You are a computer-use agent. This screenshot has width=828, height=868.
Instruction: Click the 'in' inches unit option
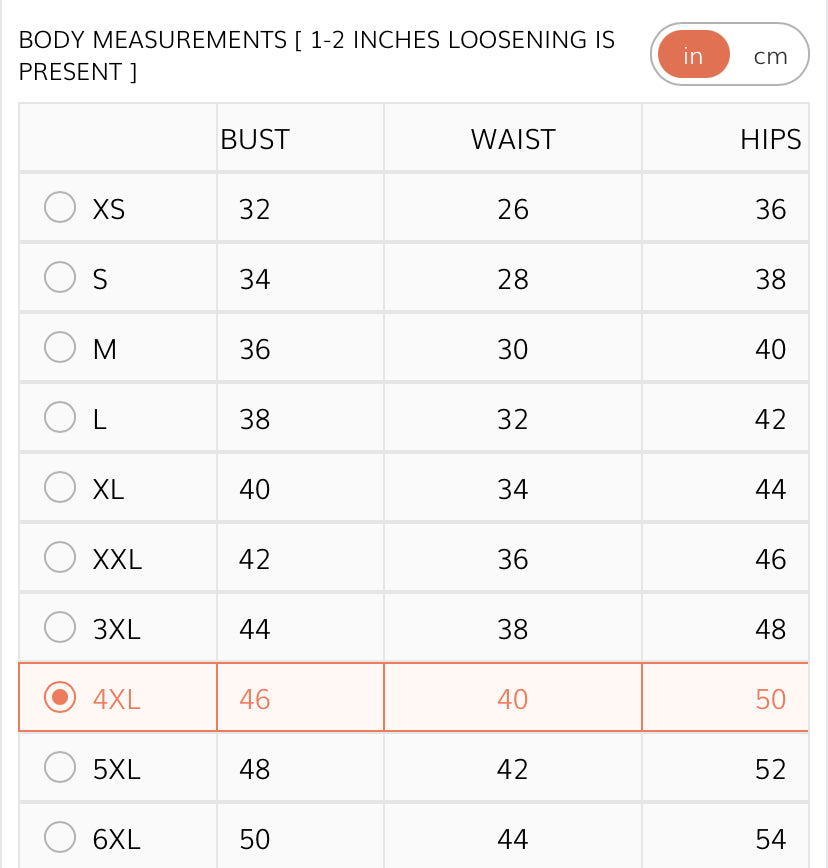[693, 56]
